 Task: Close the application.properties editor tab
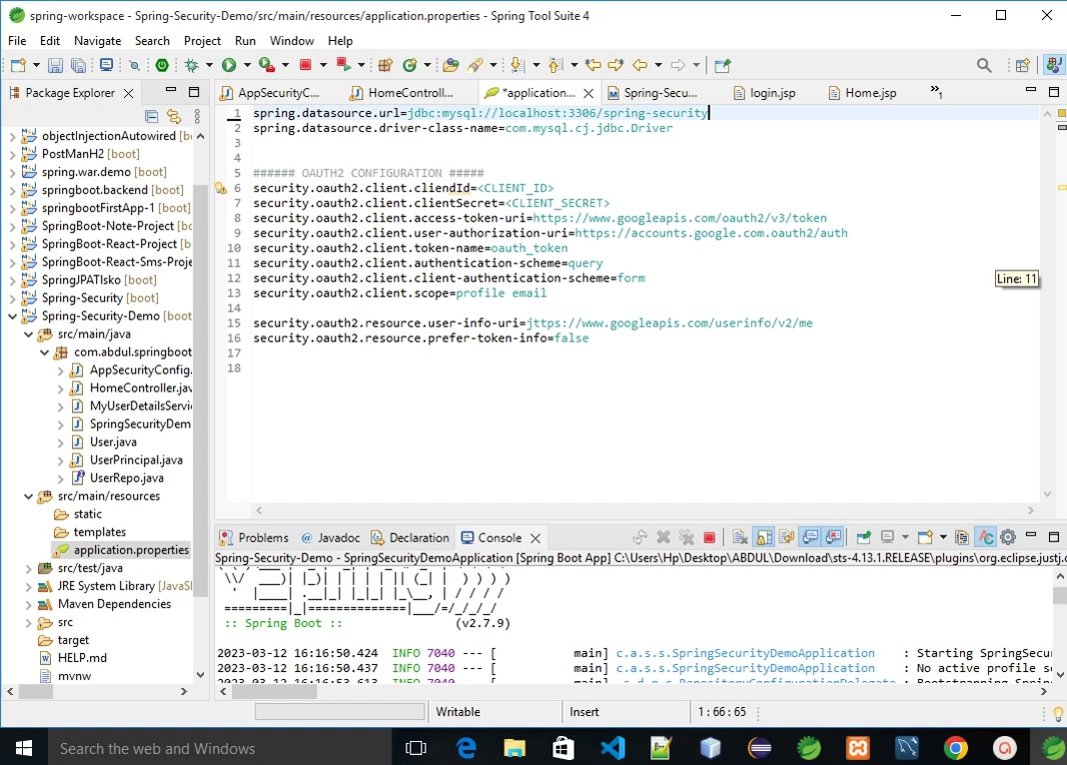pyautogui.click(x=589, y=93)
